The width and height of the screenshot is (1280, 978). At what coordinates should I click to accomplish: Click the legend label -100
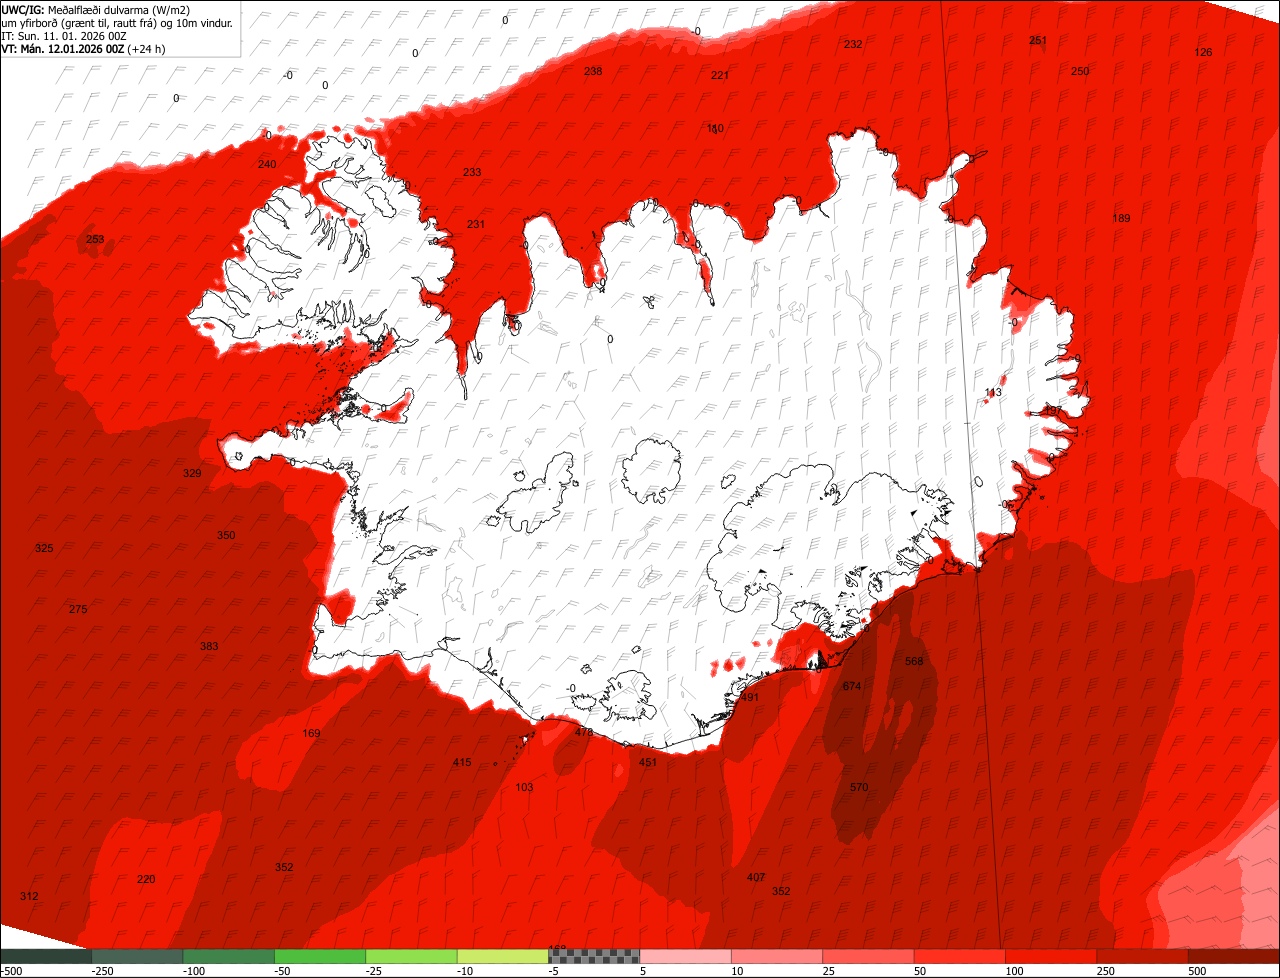point(193,971)
